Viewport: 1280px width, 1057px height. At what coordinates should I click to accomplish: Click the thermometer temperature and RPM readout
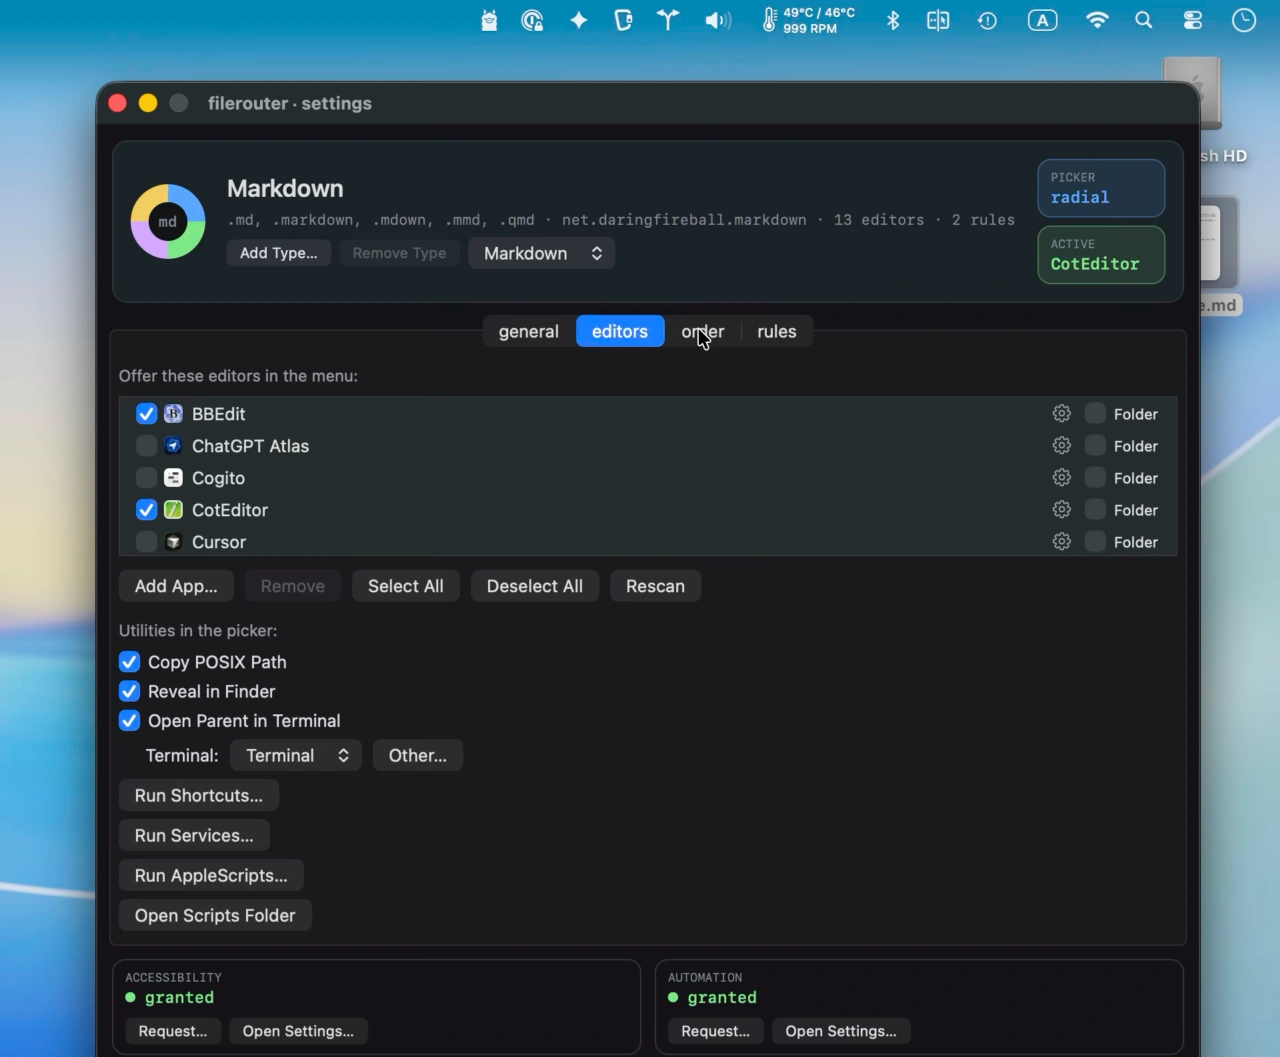(x=809, y=20)
